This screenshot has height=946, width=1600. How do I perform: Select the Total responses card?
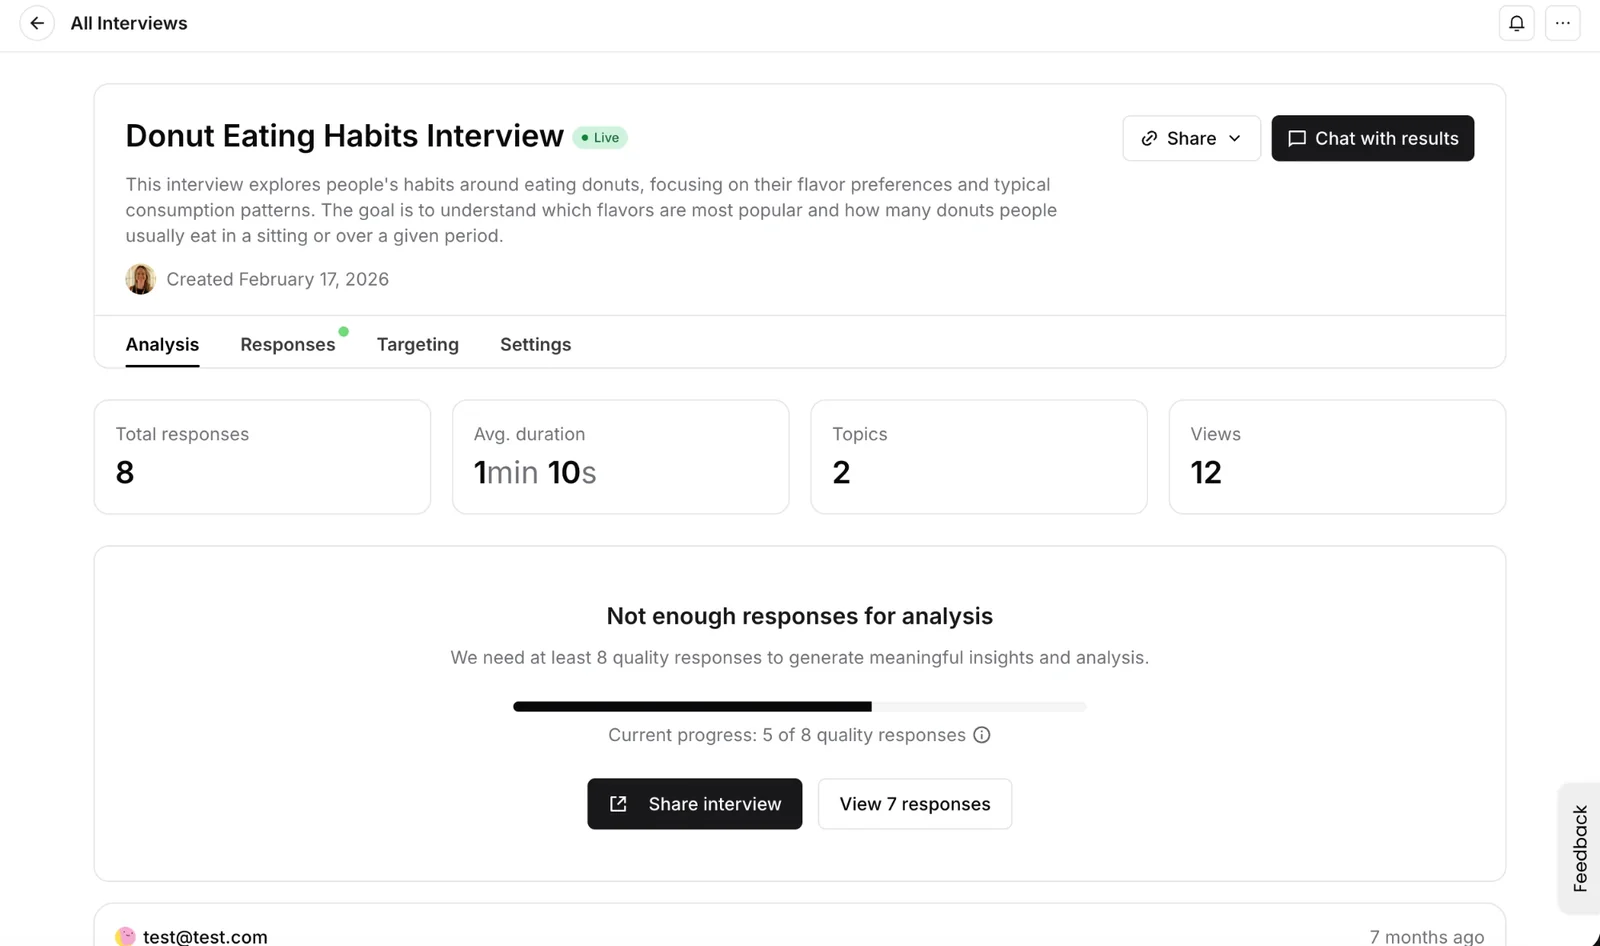click(x=262, y=457)
